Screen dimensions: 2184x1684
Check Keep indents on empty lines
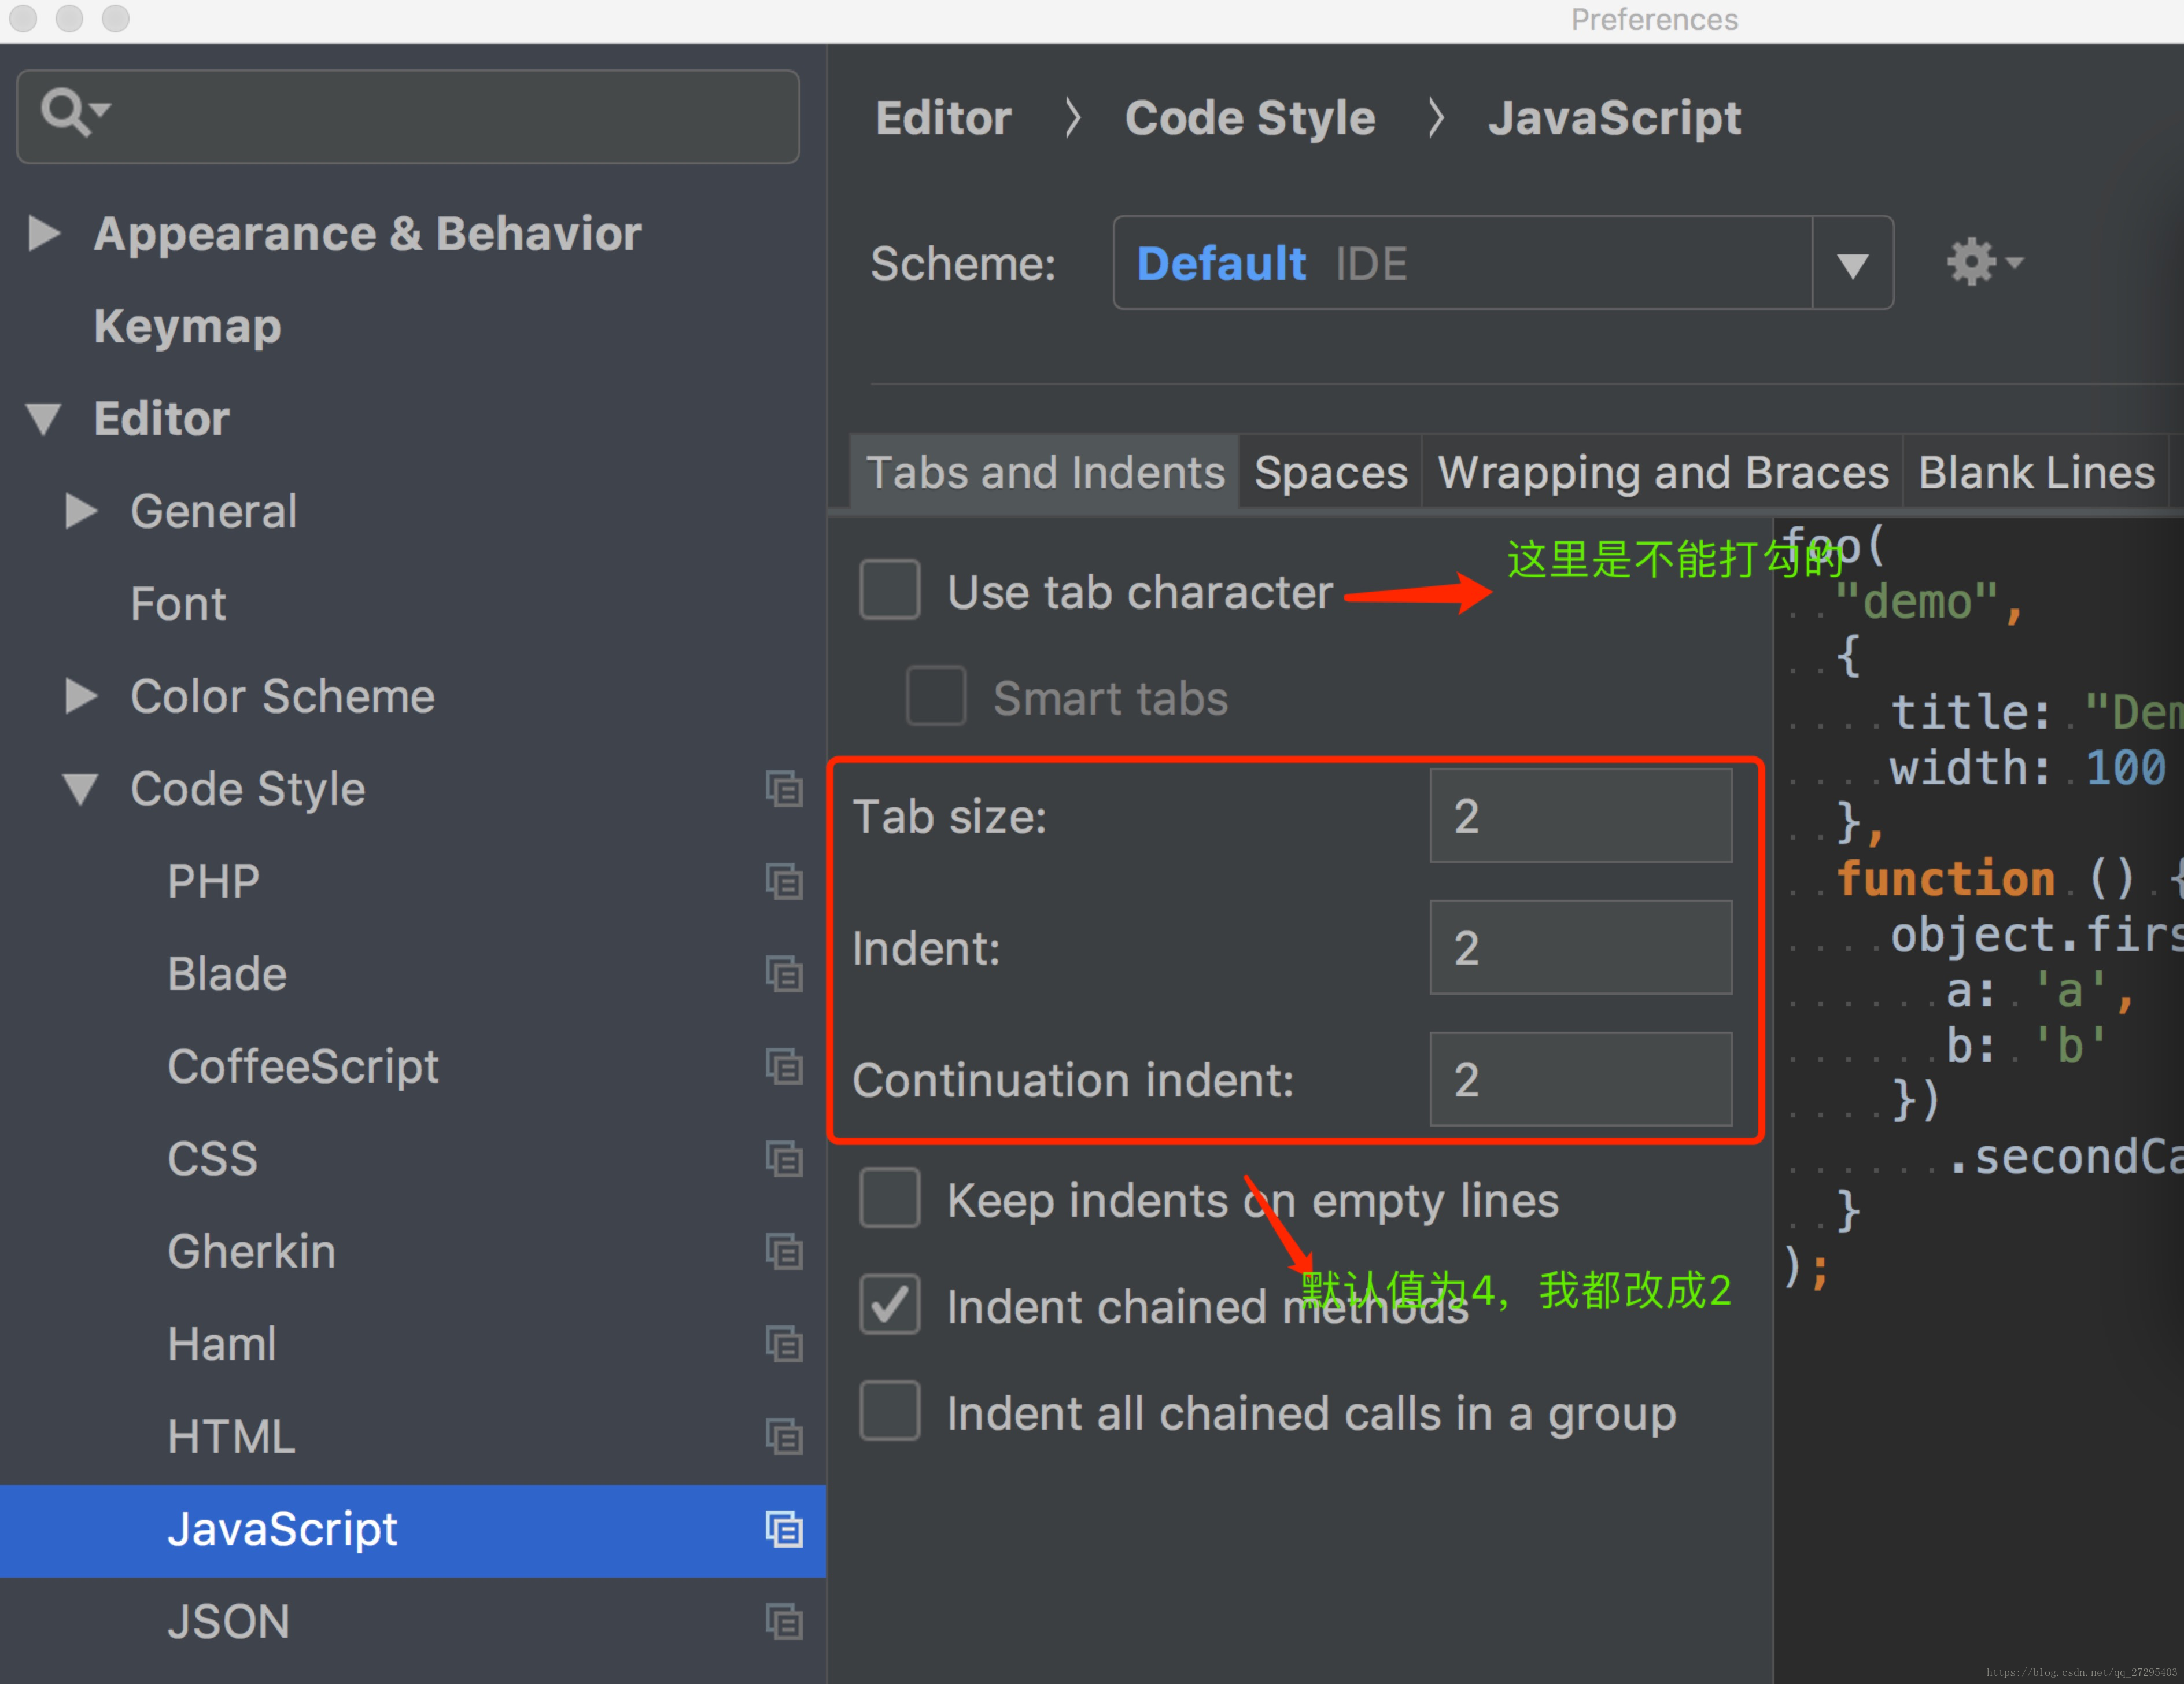point(890,1198)
